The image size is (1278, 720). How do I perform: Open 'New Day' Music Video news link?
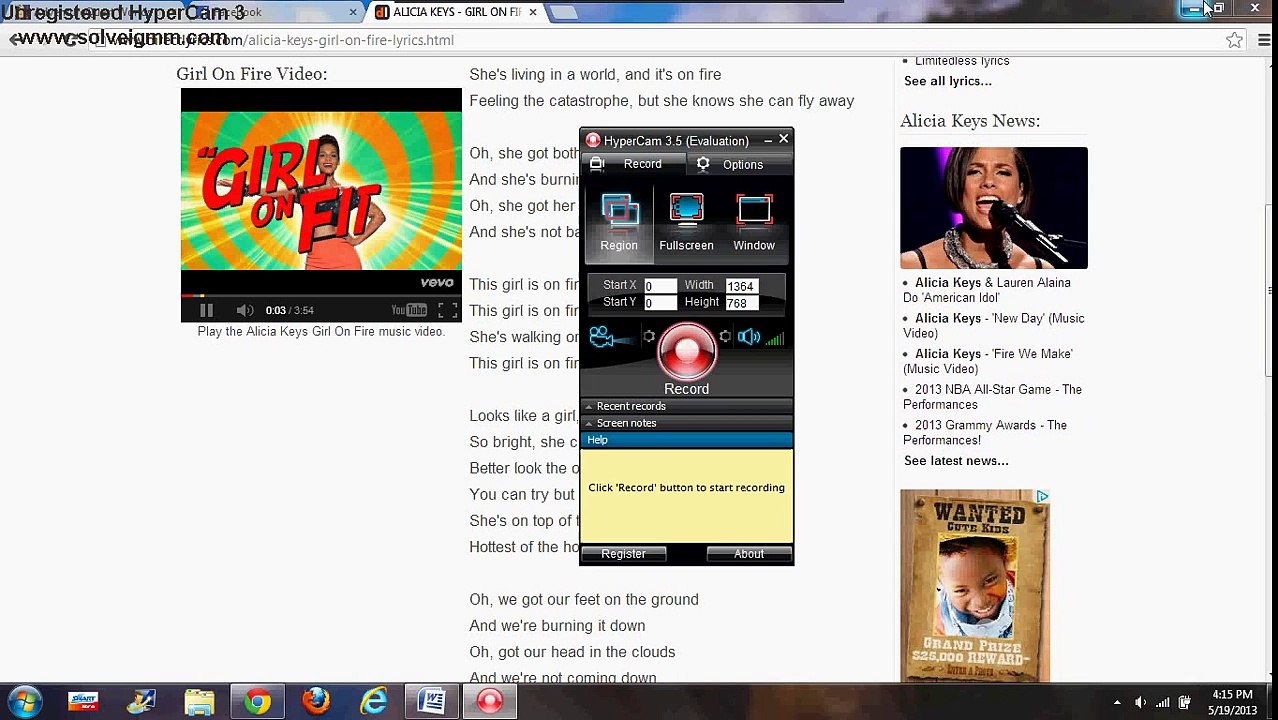pyautogui.click(x=994, y=326)
